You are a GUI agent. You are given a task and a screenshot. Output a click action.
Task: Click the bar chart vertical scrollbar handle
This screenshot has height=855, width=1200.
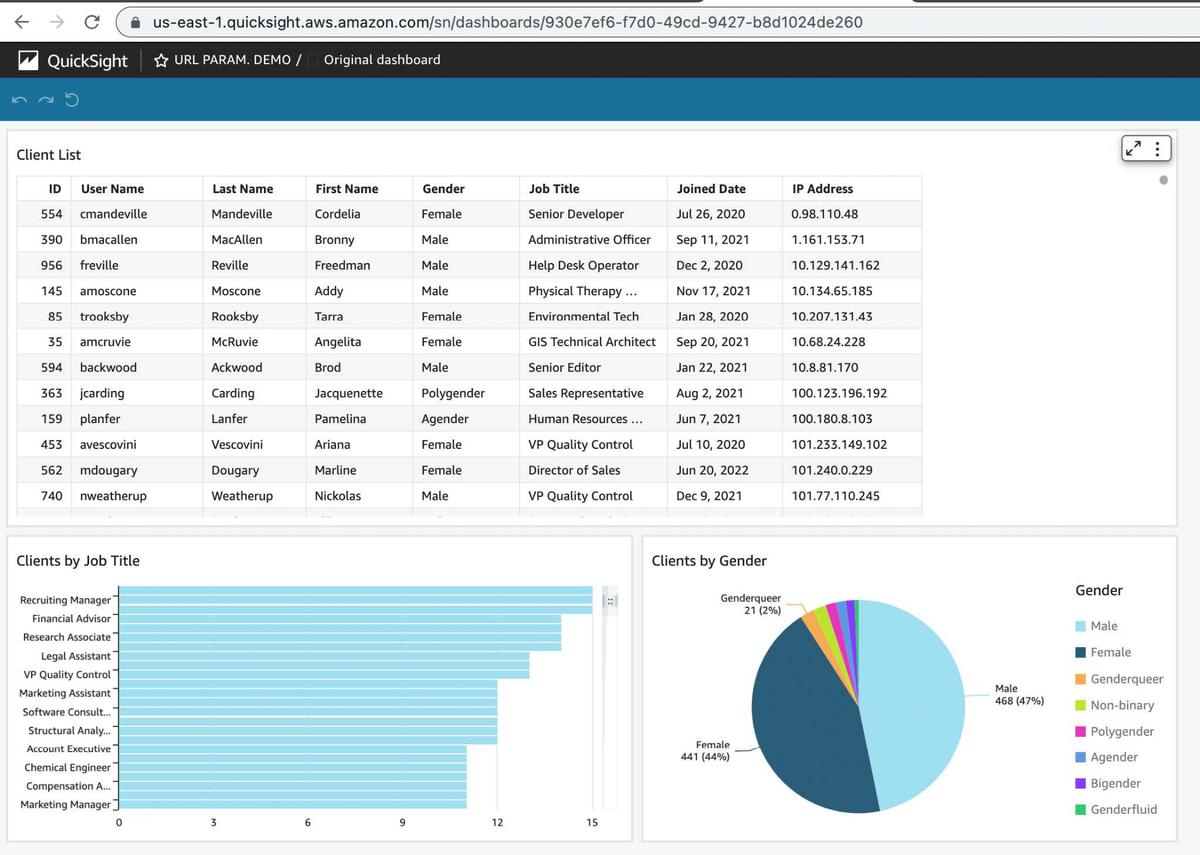click(x=612, y=600)
